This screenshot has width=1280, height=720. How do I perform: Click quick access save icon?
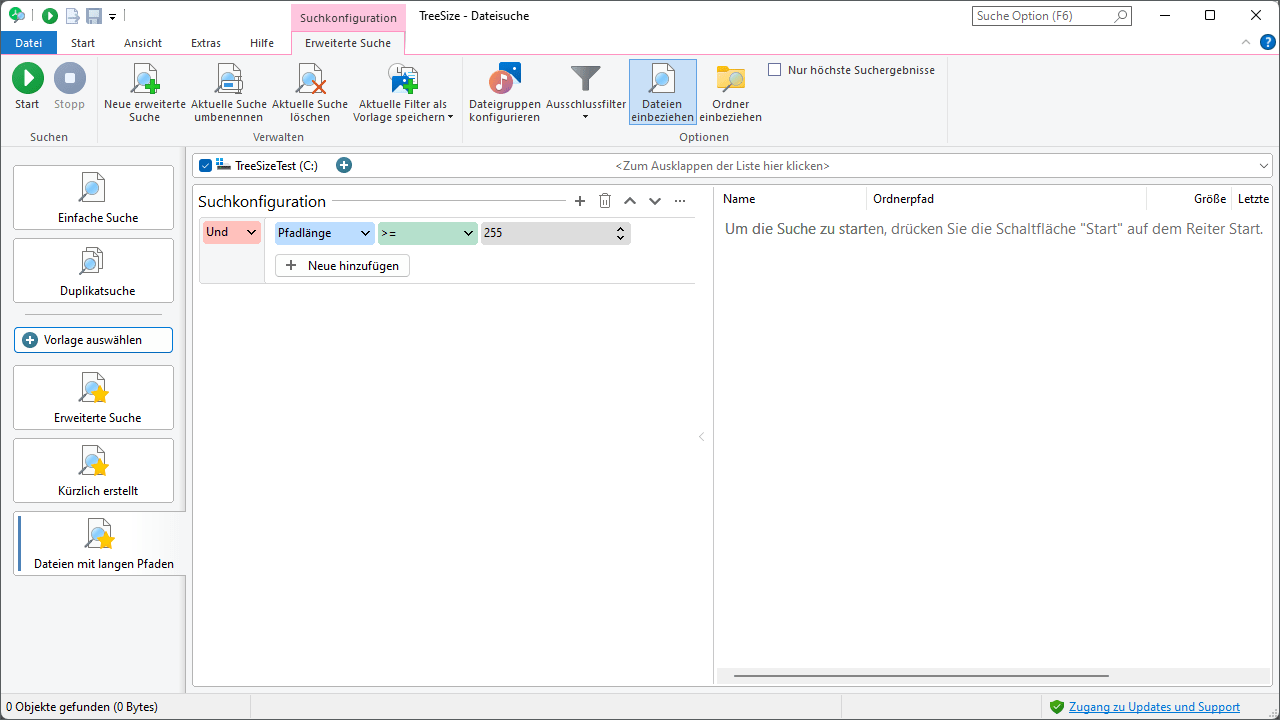coord(94,16)
